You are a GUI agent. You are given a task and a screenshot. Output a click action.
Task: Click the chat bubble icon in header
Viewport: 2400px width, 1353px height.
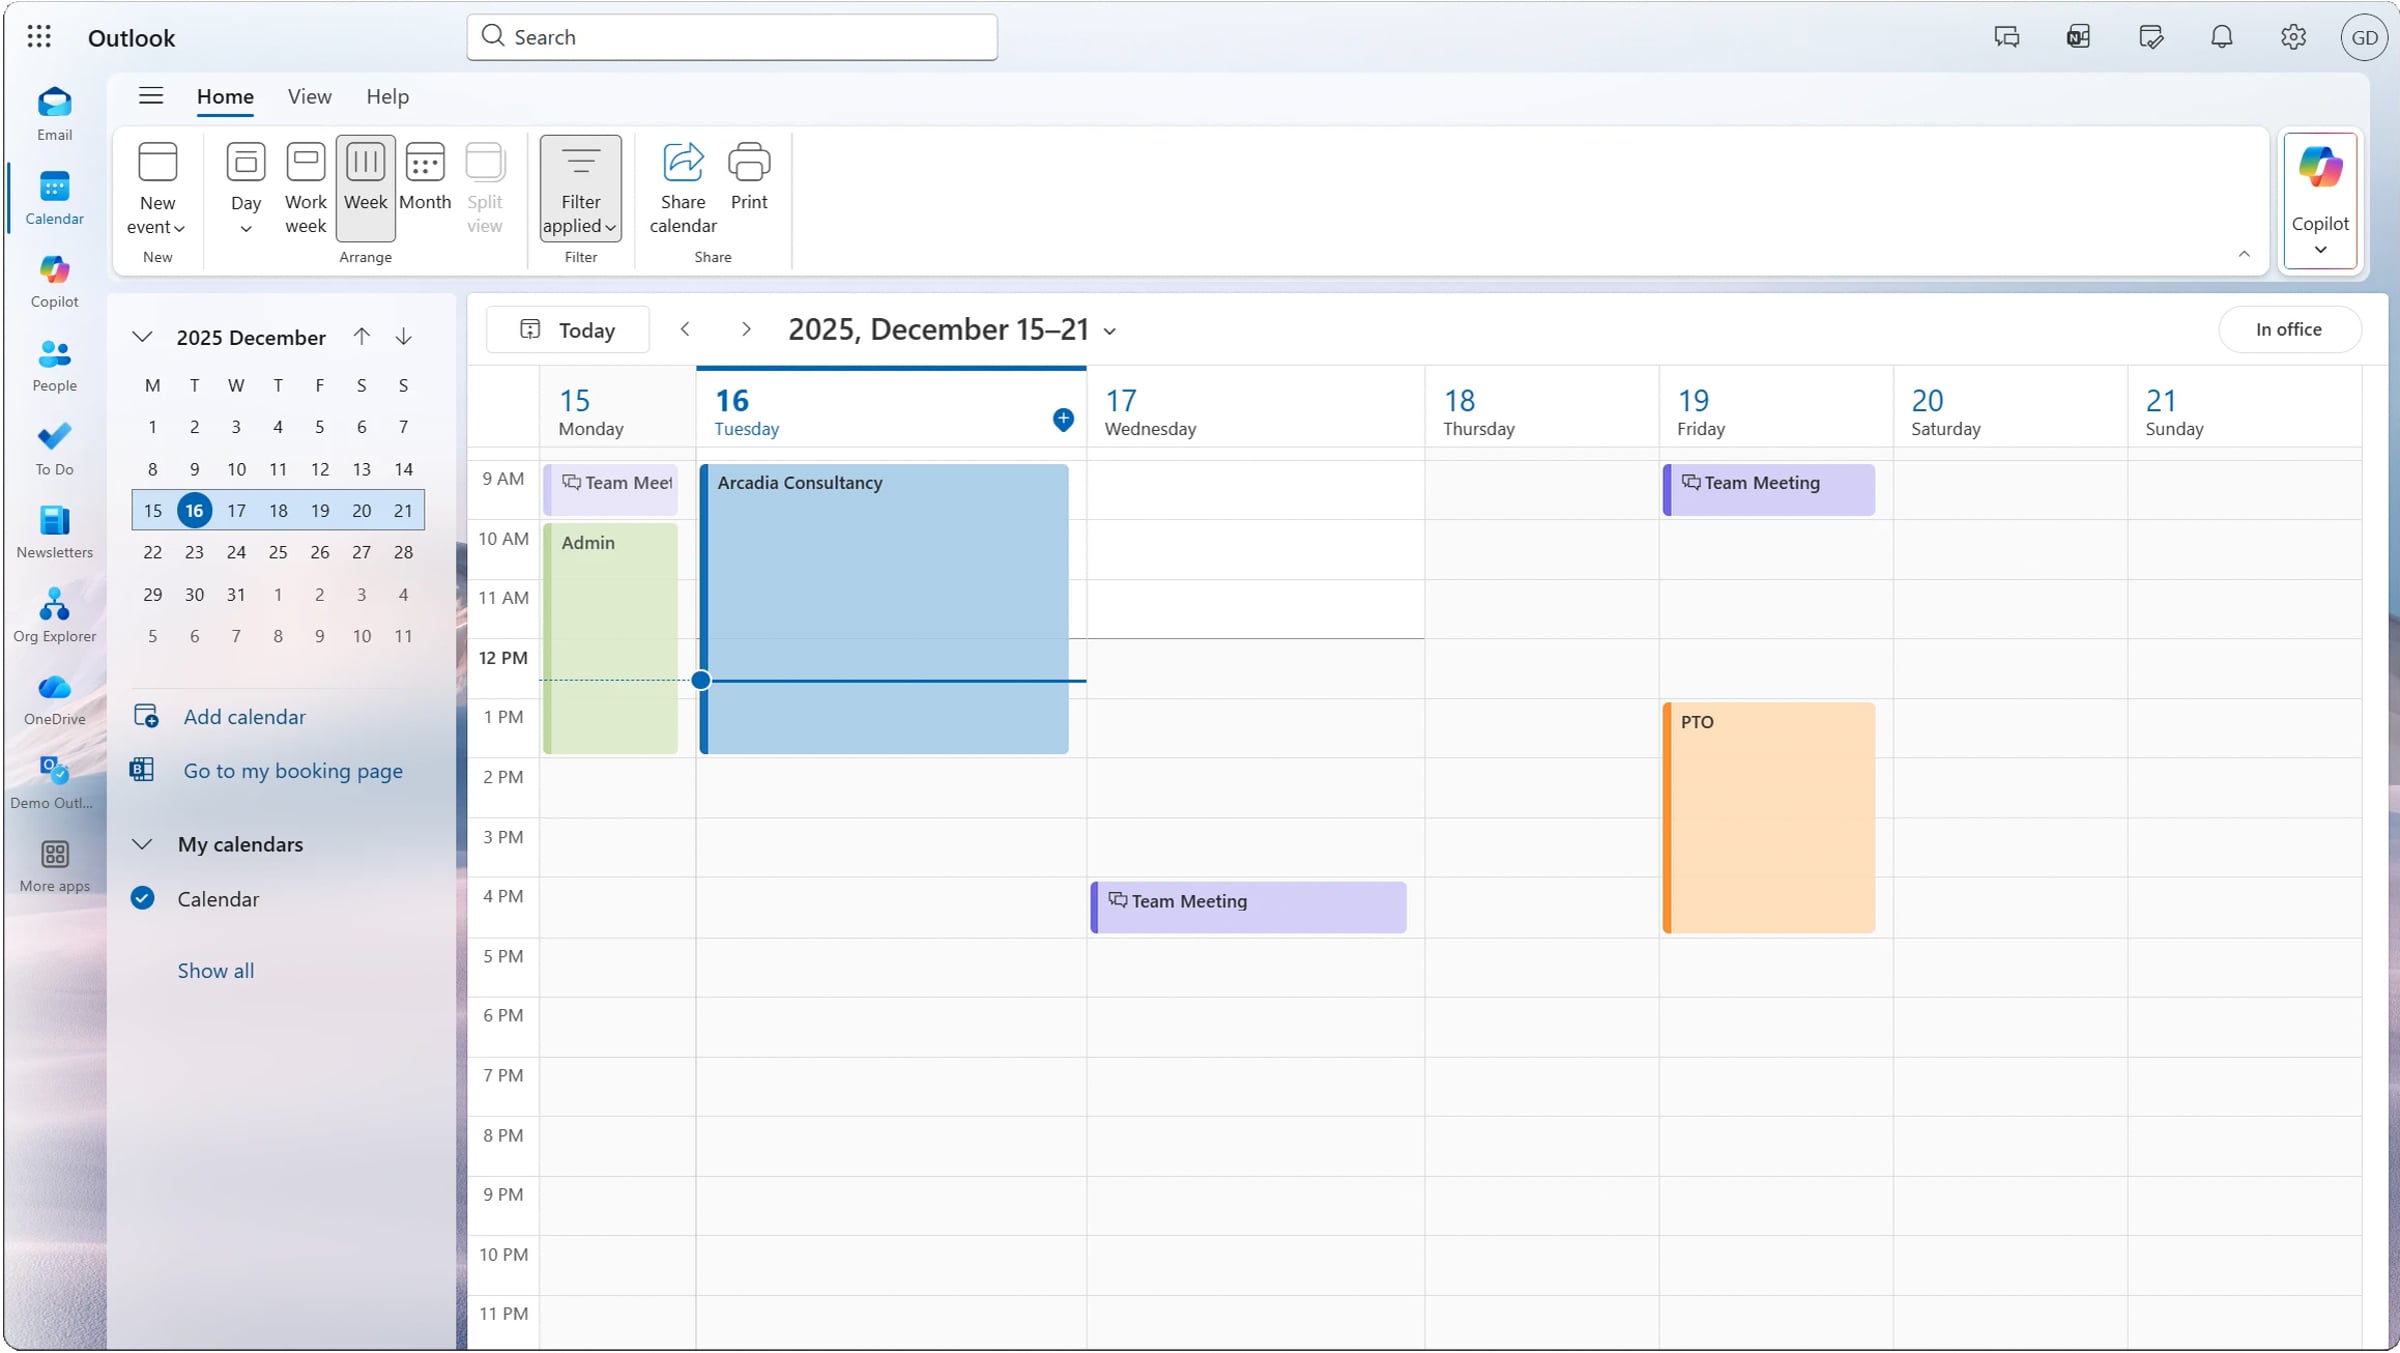[x=2006, y=37]
